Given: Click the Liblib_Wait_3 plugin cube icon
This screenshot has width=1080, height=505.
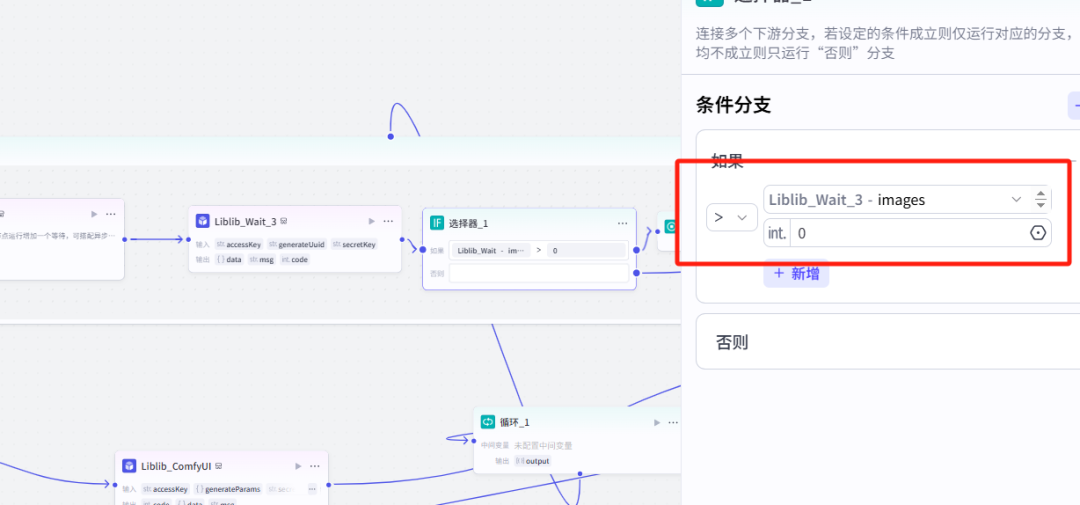Looking at the screenshot, I should pos(202,221).
